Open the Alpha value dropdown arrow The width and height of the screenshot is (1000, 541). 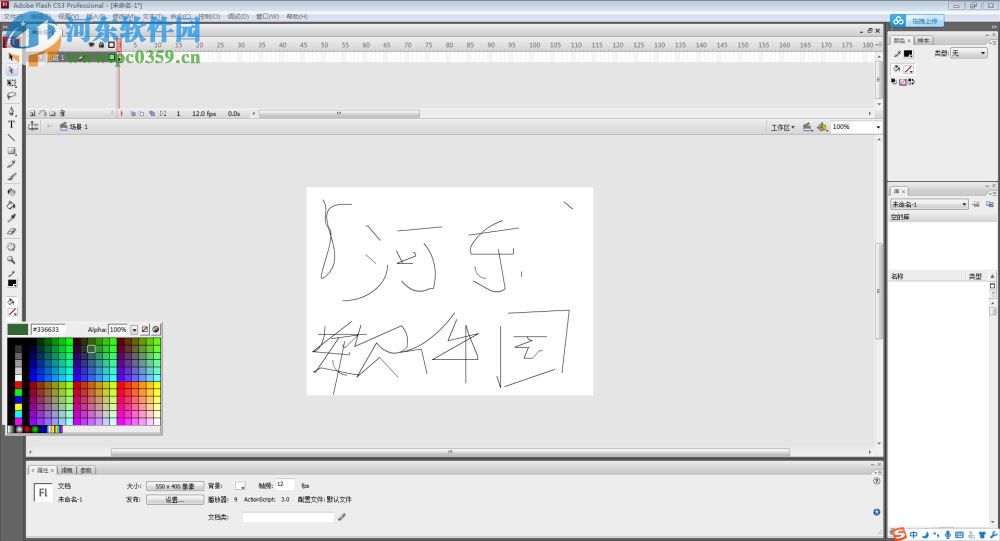(135, 330)
